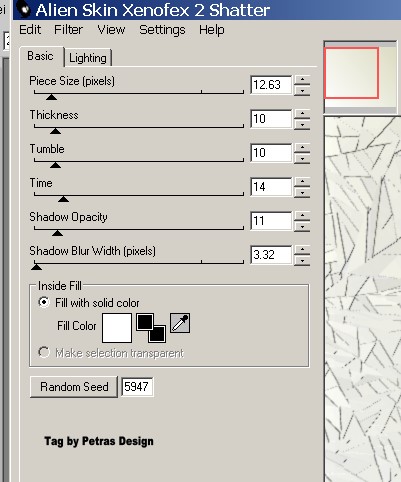401x482 pixels.
Task: Open the white Fill Color swatch
Action: click(x=117, y=328)
